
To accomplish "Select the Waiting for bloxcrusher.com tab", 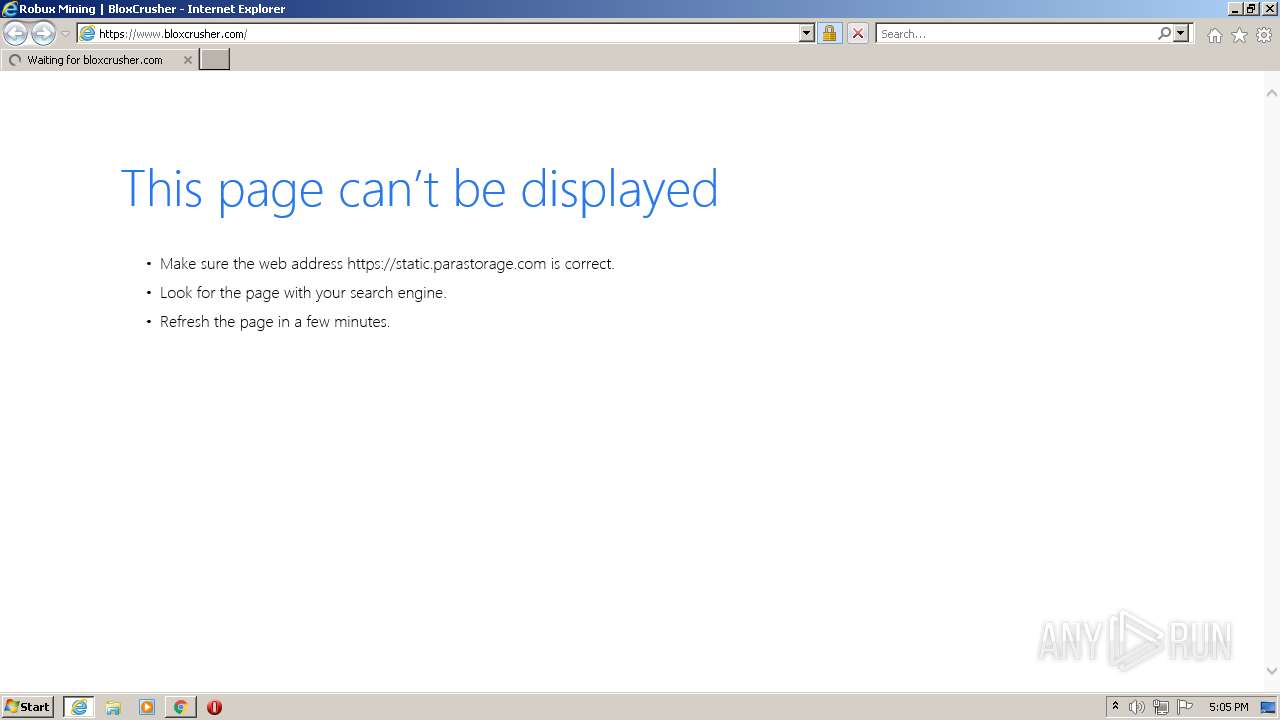I will click(x=99, y=60).
